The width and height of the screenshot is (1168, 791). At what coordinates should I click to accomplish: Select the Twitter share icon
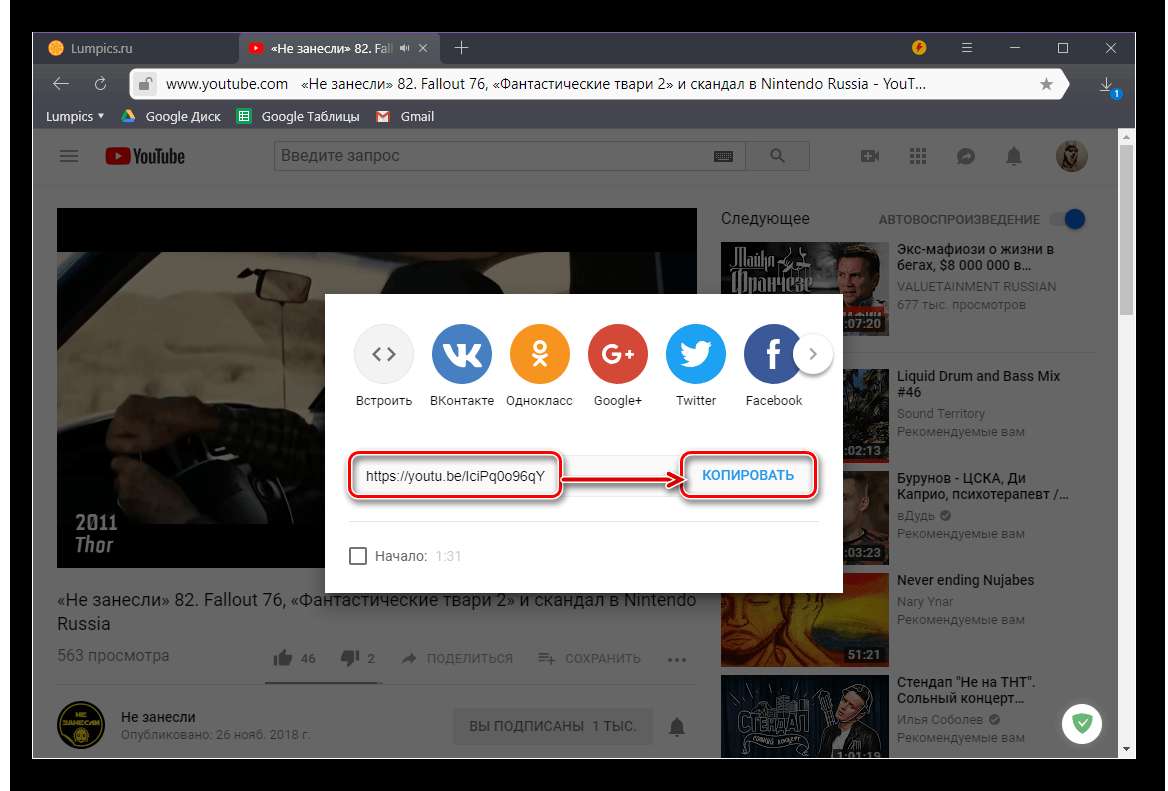696,354
